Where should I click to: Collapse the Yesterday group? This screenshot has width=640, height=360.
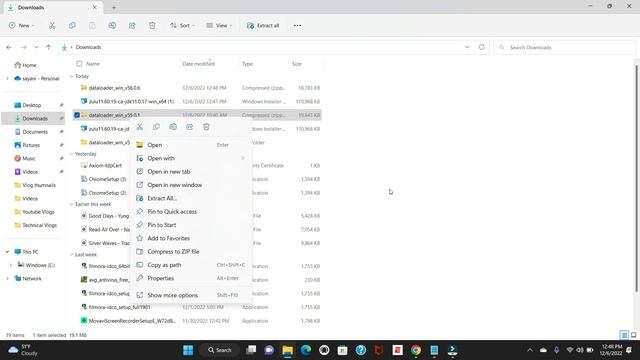coord(71,154)
